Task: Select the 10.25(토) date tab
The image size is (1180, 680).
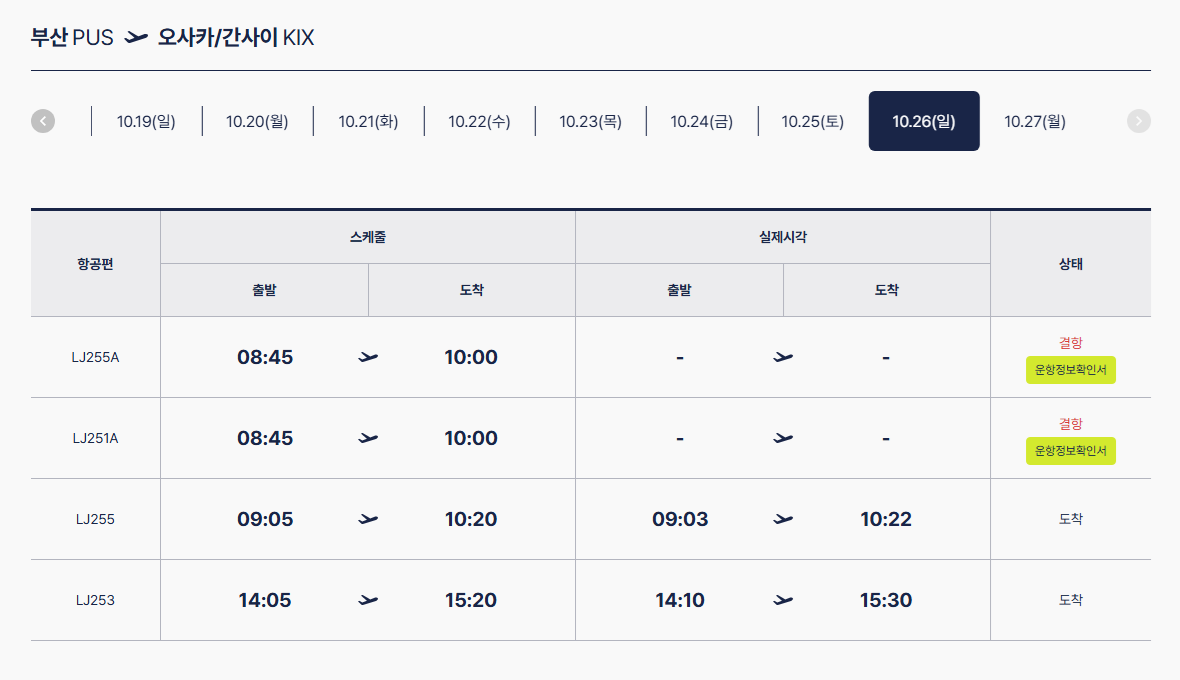Action: pyautogui.click(x=812, y=121)
